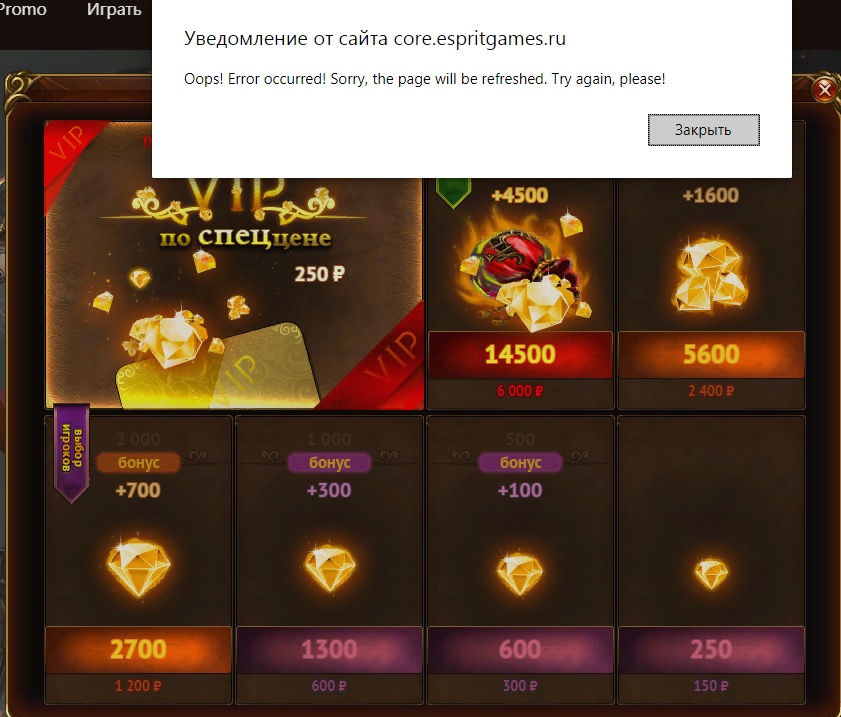Click the small diamond icon of 250 pack
Screen dimensions: 841x717
(711, 573)
